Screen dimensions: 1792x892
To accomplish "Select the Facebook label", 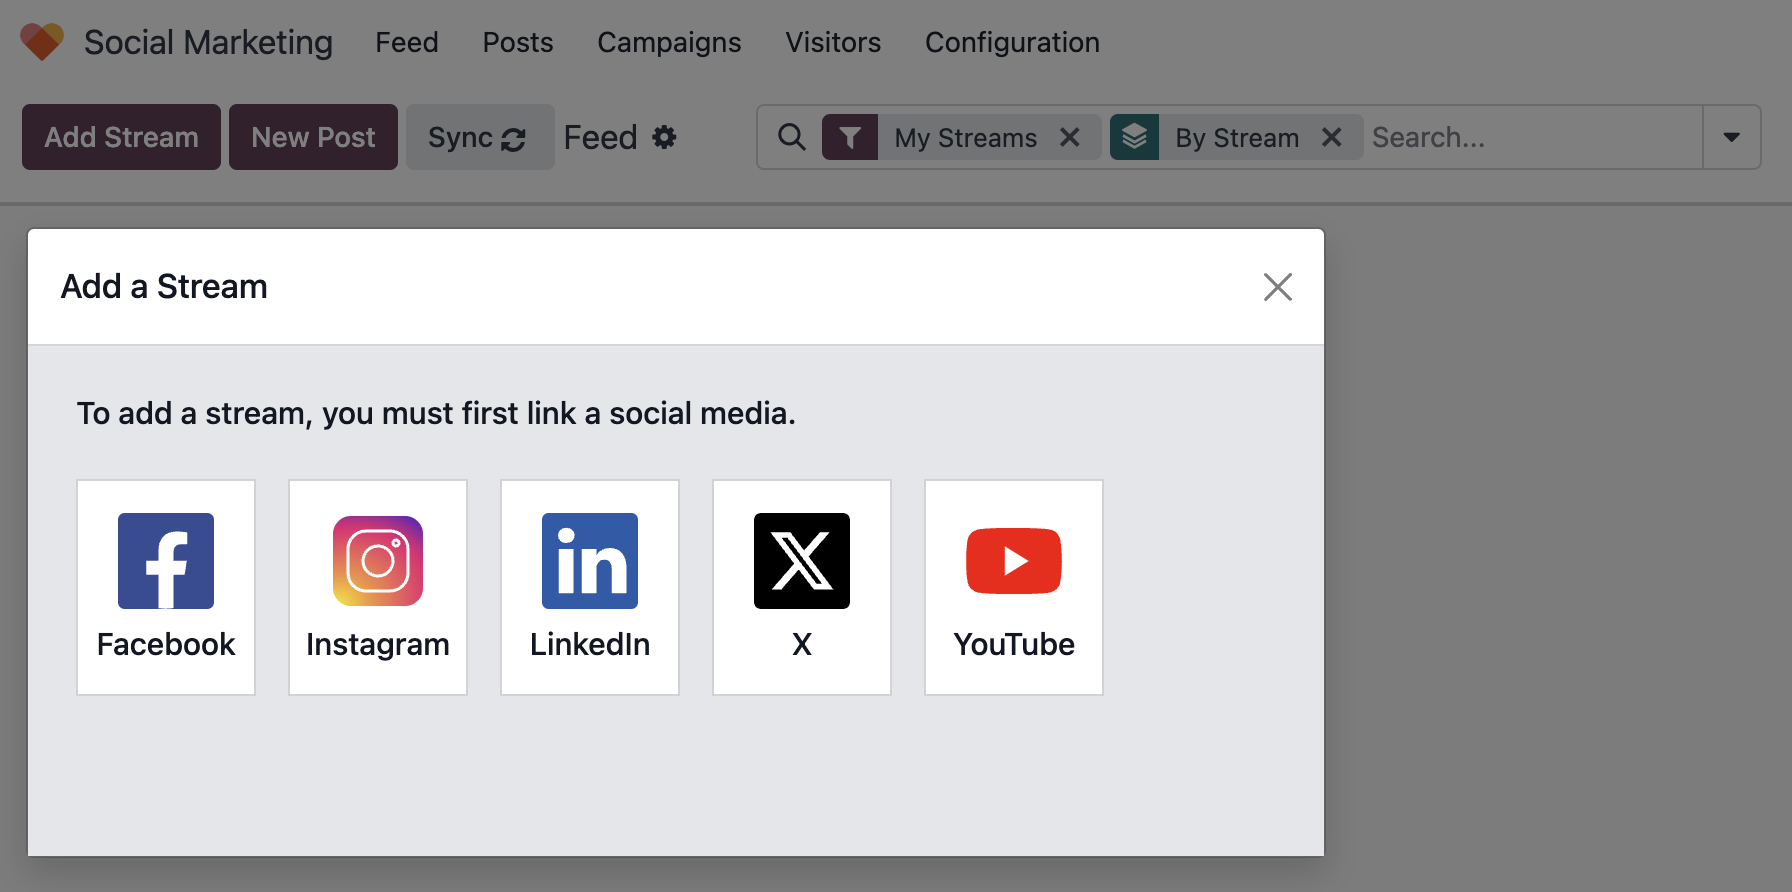I will pyautogui.click(x=166, y=644).
